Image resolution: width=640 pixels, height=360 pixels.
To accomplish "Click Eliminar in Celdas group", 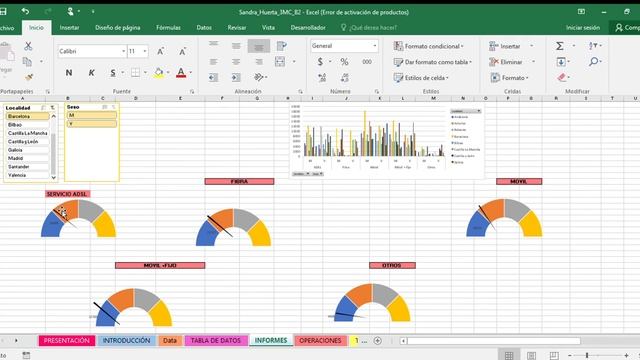I will [506, 62].
